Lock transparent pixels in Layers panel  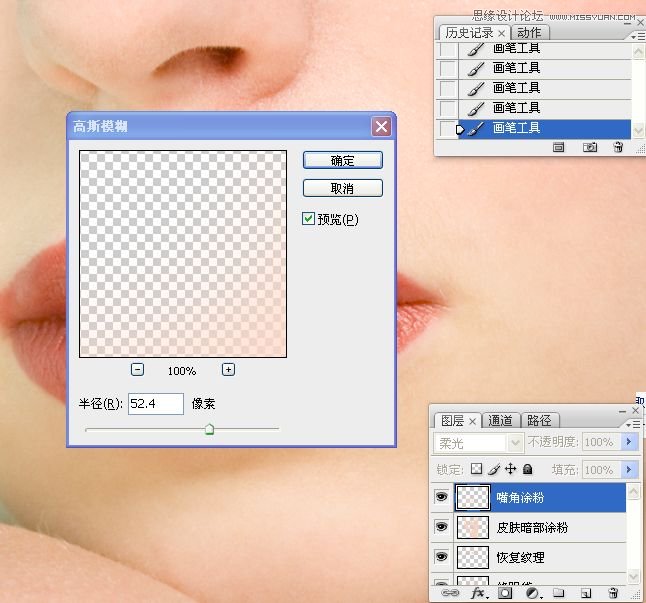point(476,469)
